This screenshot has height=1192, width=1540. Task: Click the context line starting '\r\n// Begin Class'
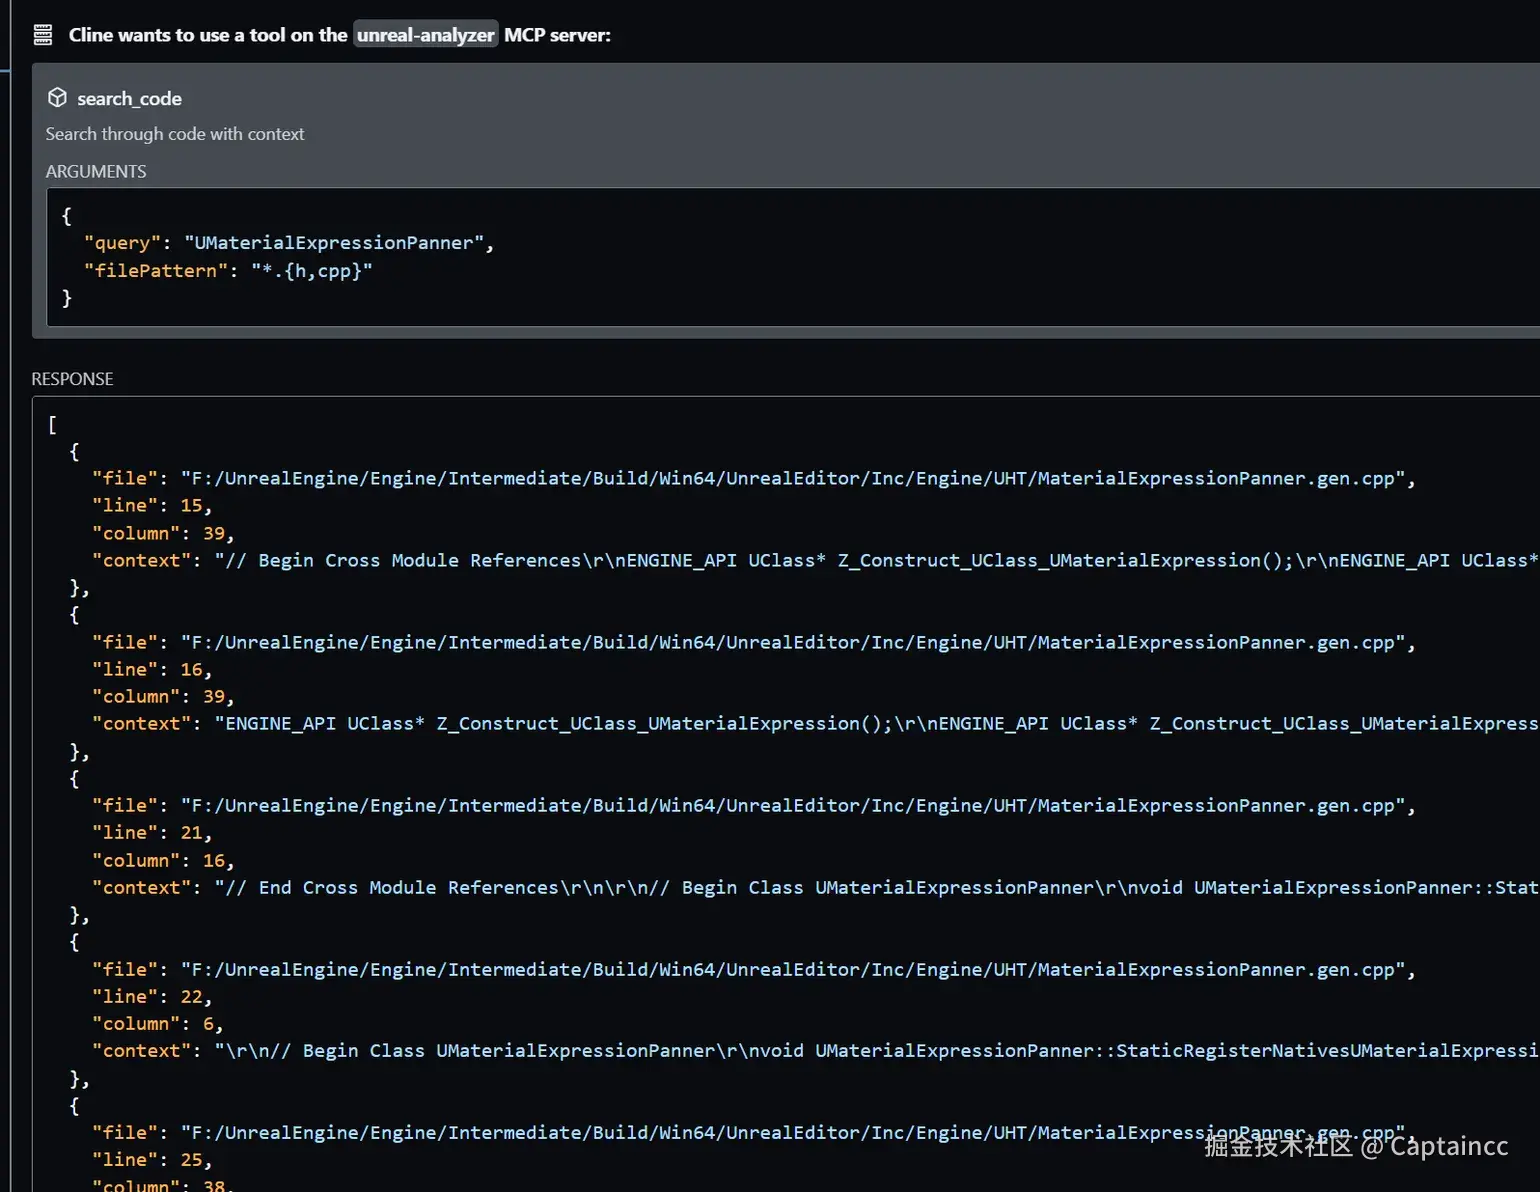pos(815,1051)
